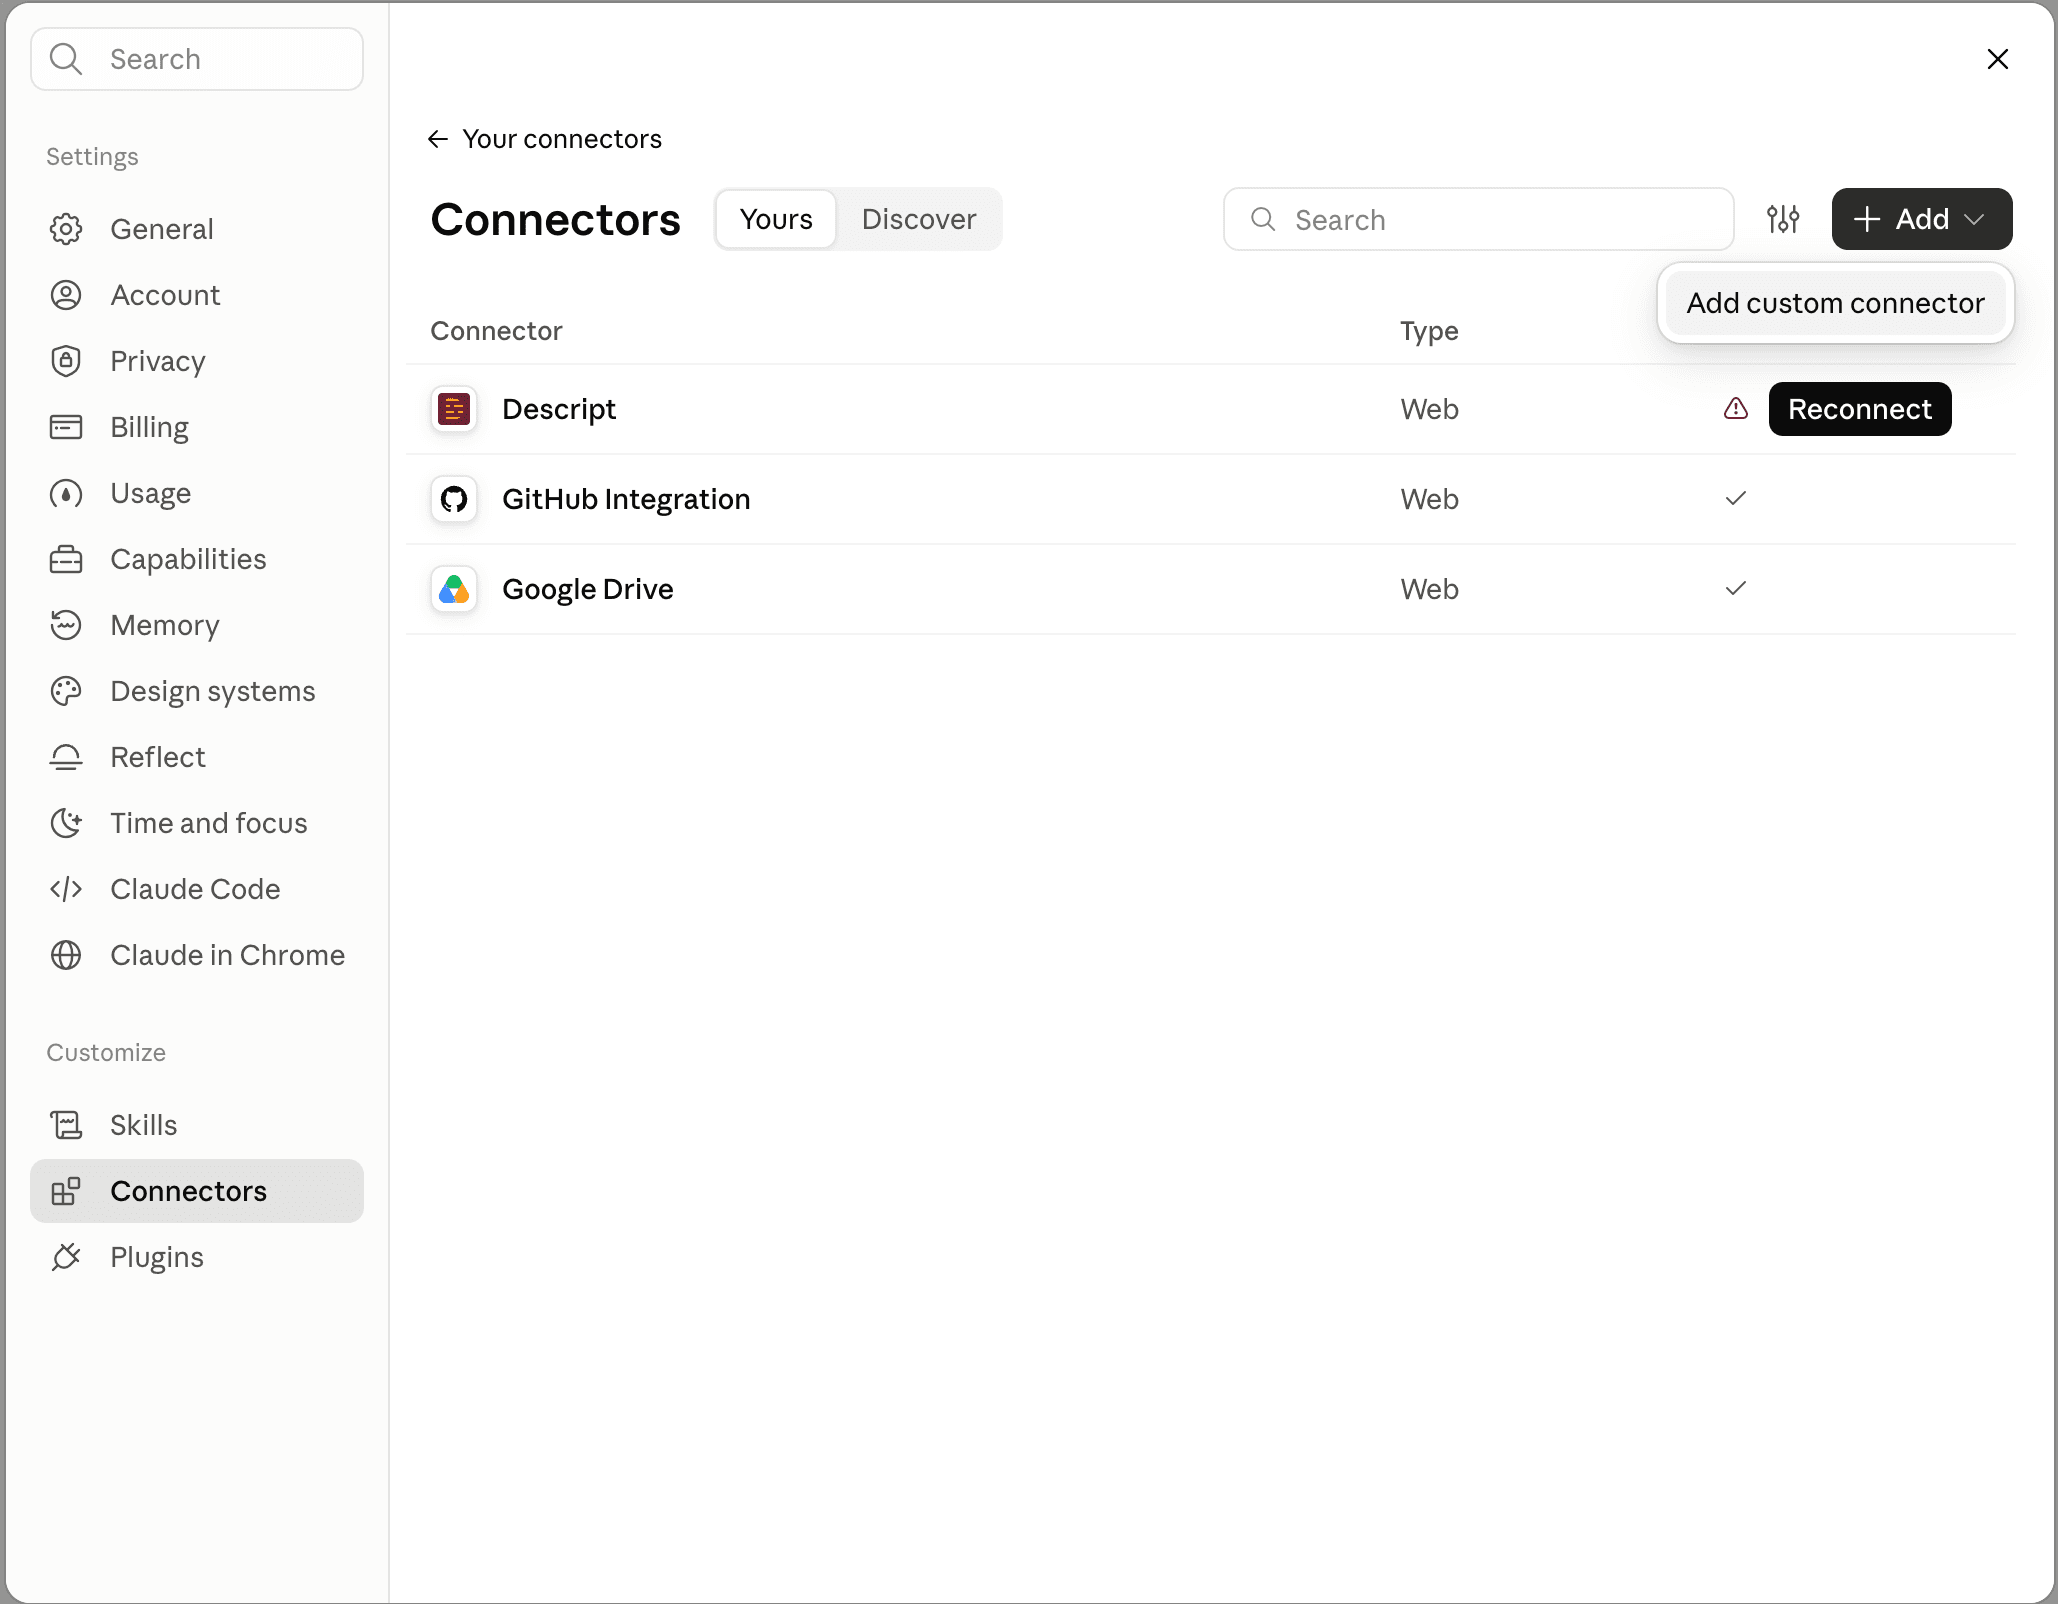
Task: Reconnect the Descript connector
Action: 1860,409
